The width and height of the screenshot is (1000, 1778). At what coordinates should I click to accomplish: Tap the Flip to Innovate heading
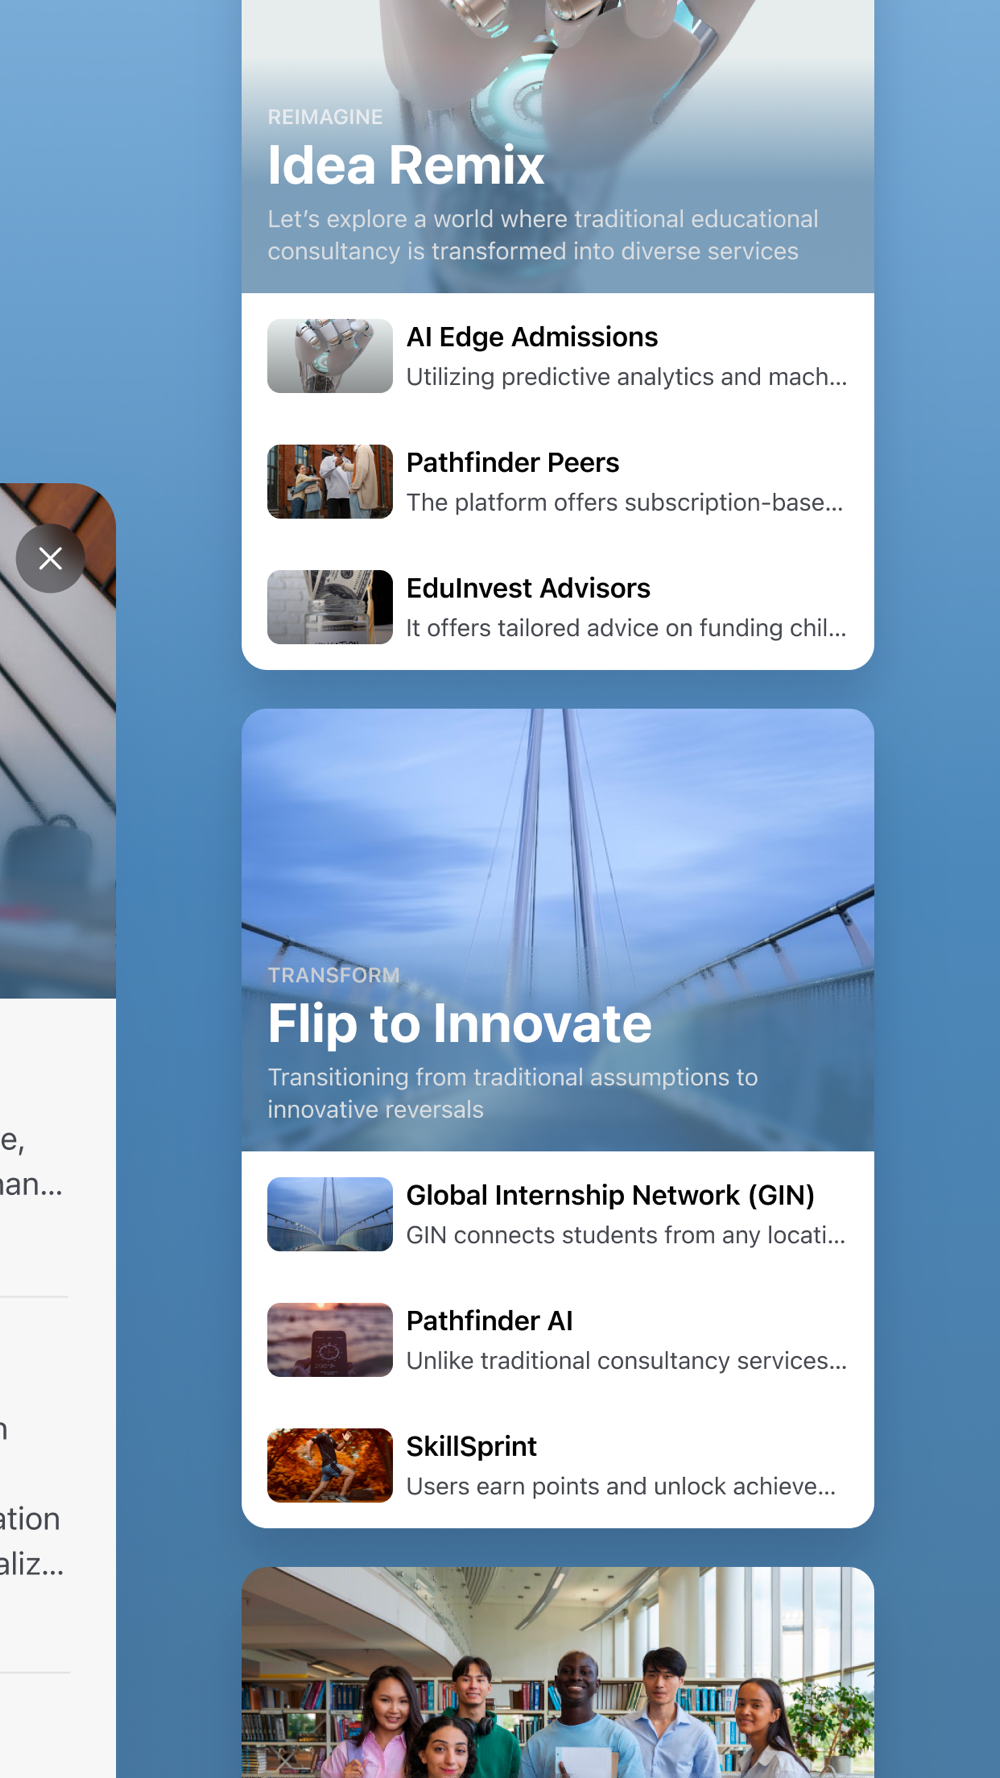coord(460,1023)
